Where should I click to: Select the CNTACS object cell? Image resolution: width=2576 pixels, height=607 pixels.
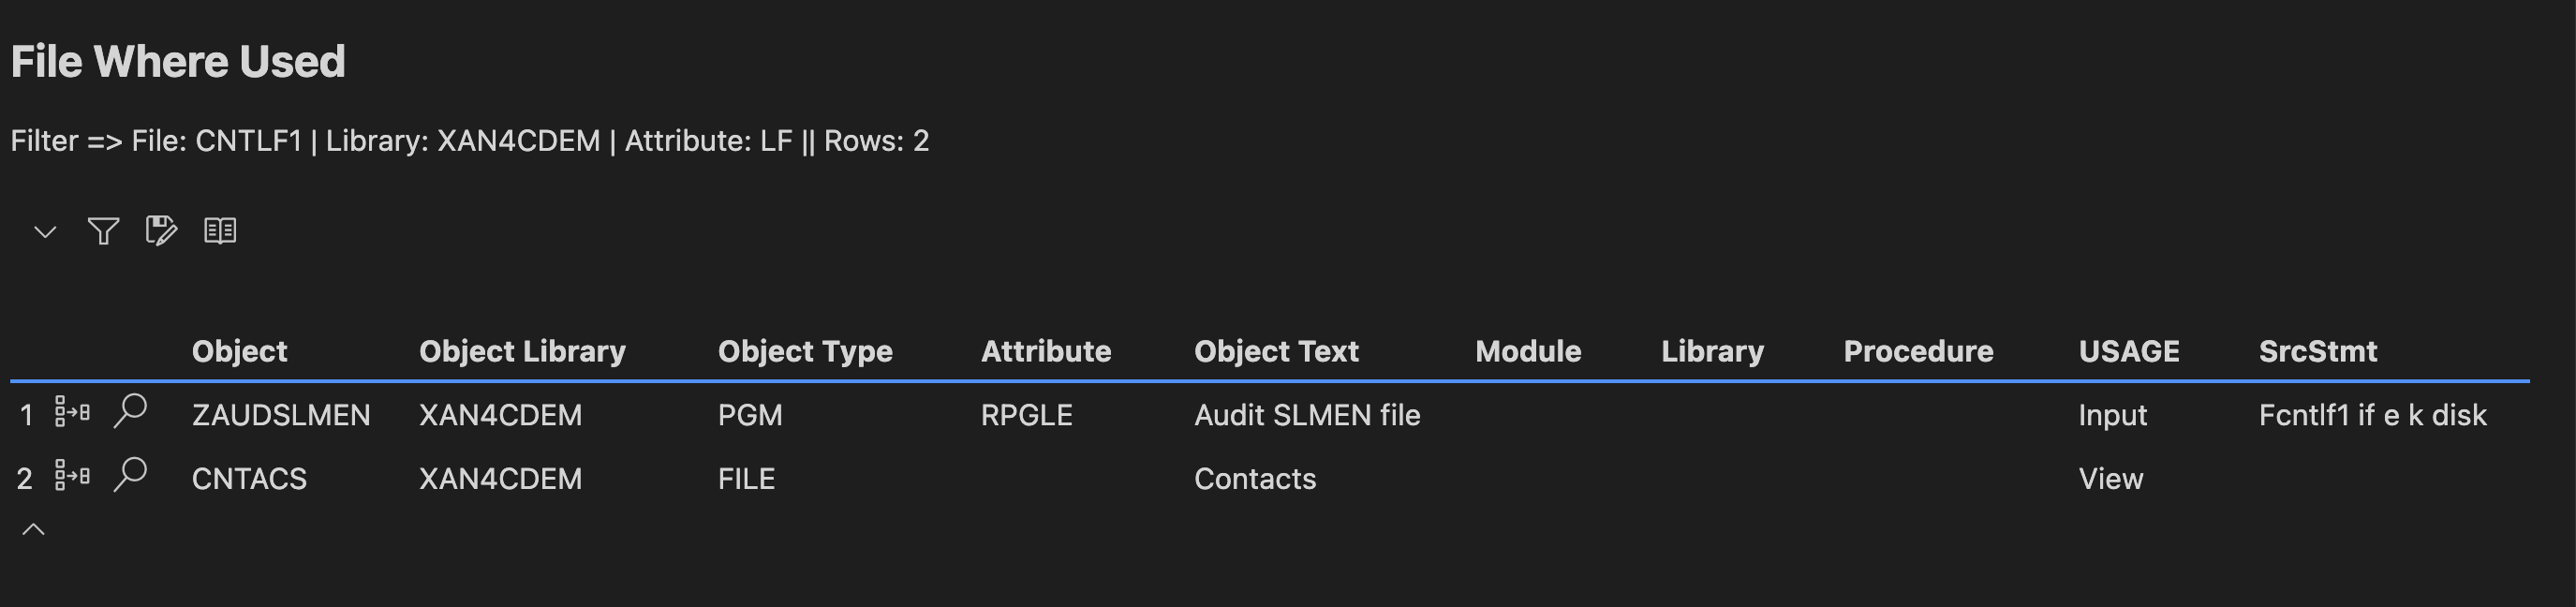click(249, 479)
